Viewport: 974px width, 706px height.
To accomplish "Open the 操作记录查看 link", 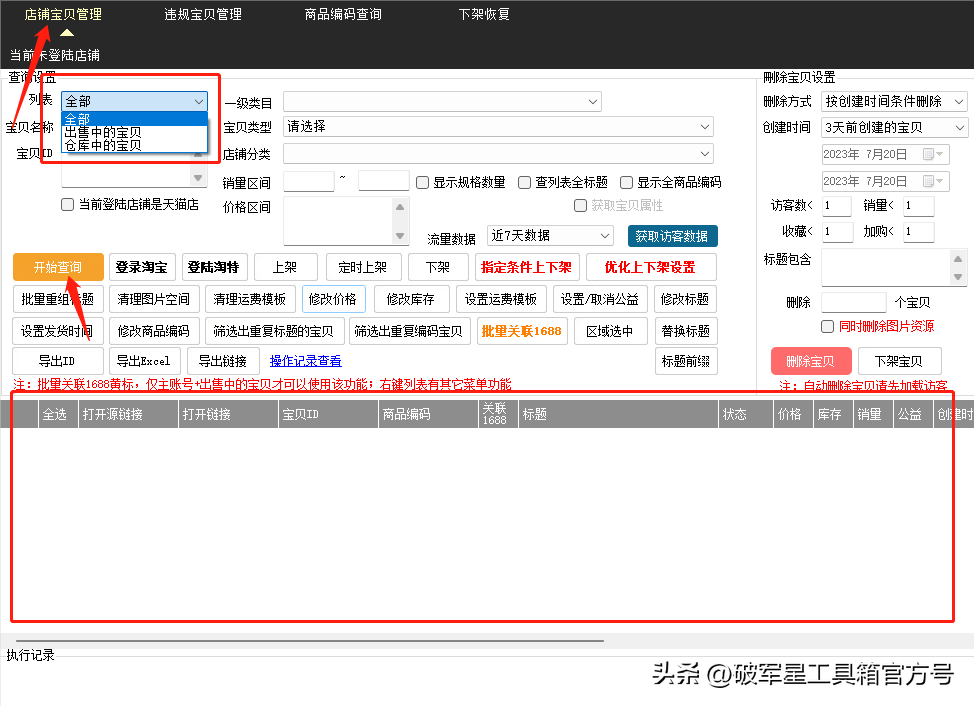I will pyautogui.click(x=306, y=361).
